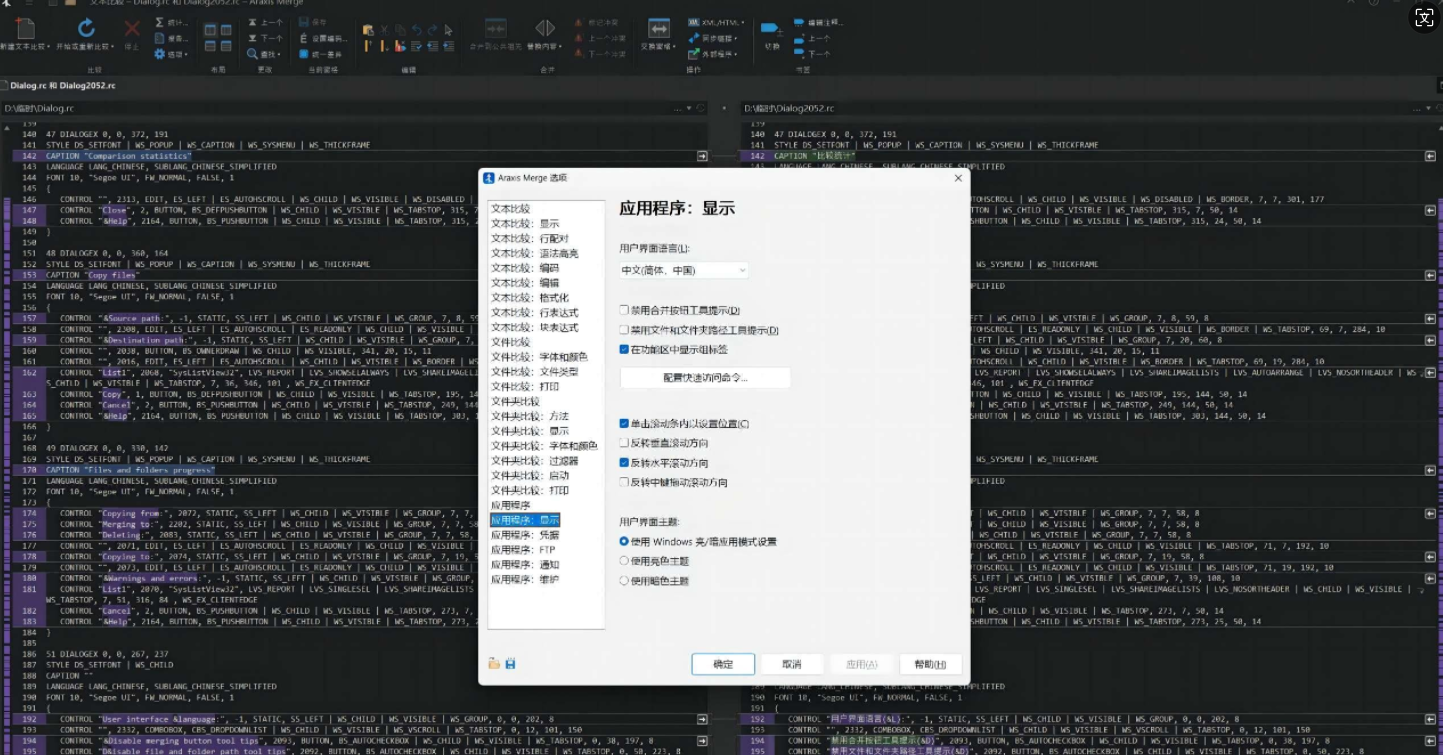
Task: Check 反转垂直滚动方向
Action: pos(624,442)
